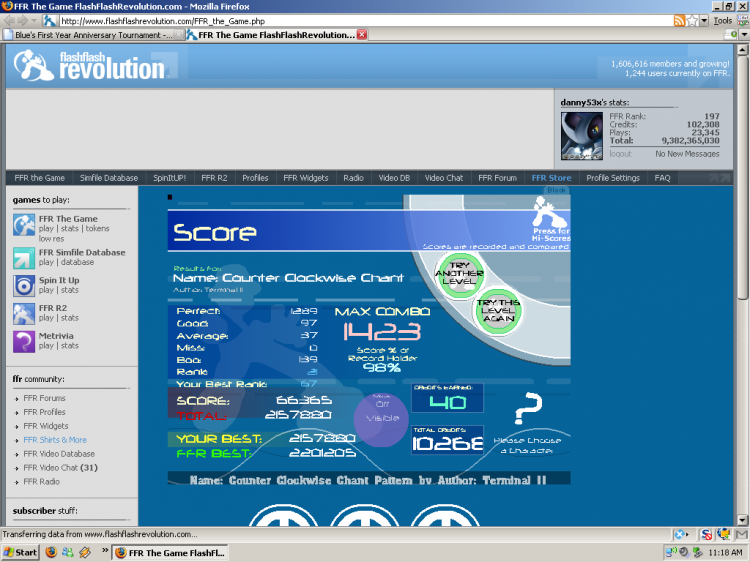Click the back arrow navigation button
The image size is (750, 562).
(x=9, y=21)
